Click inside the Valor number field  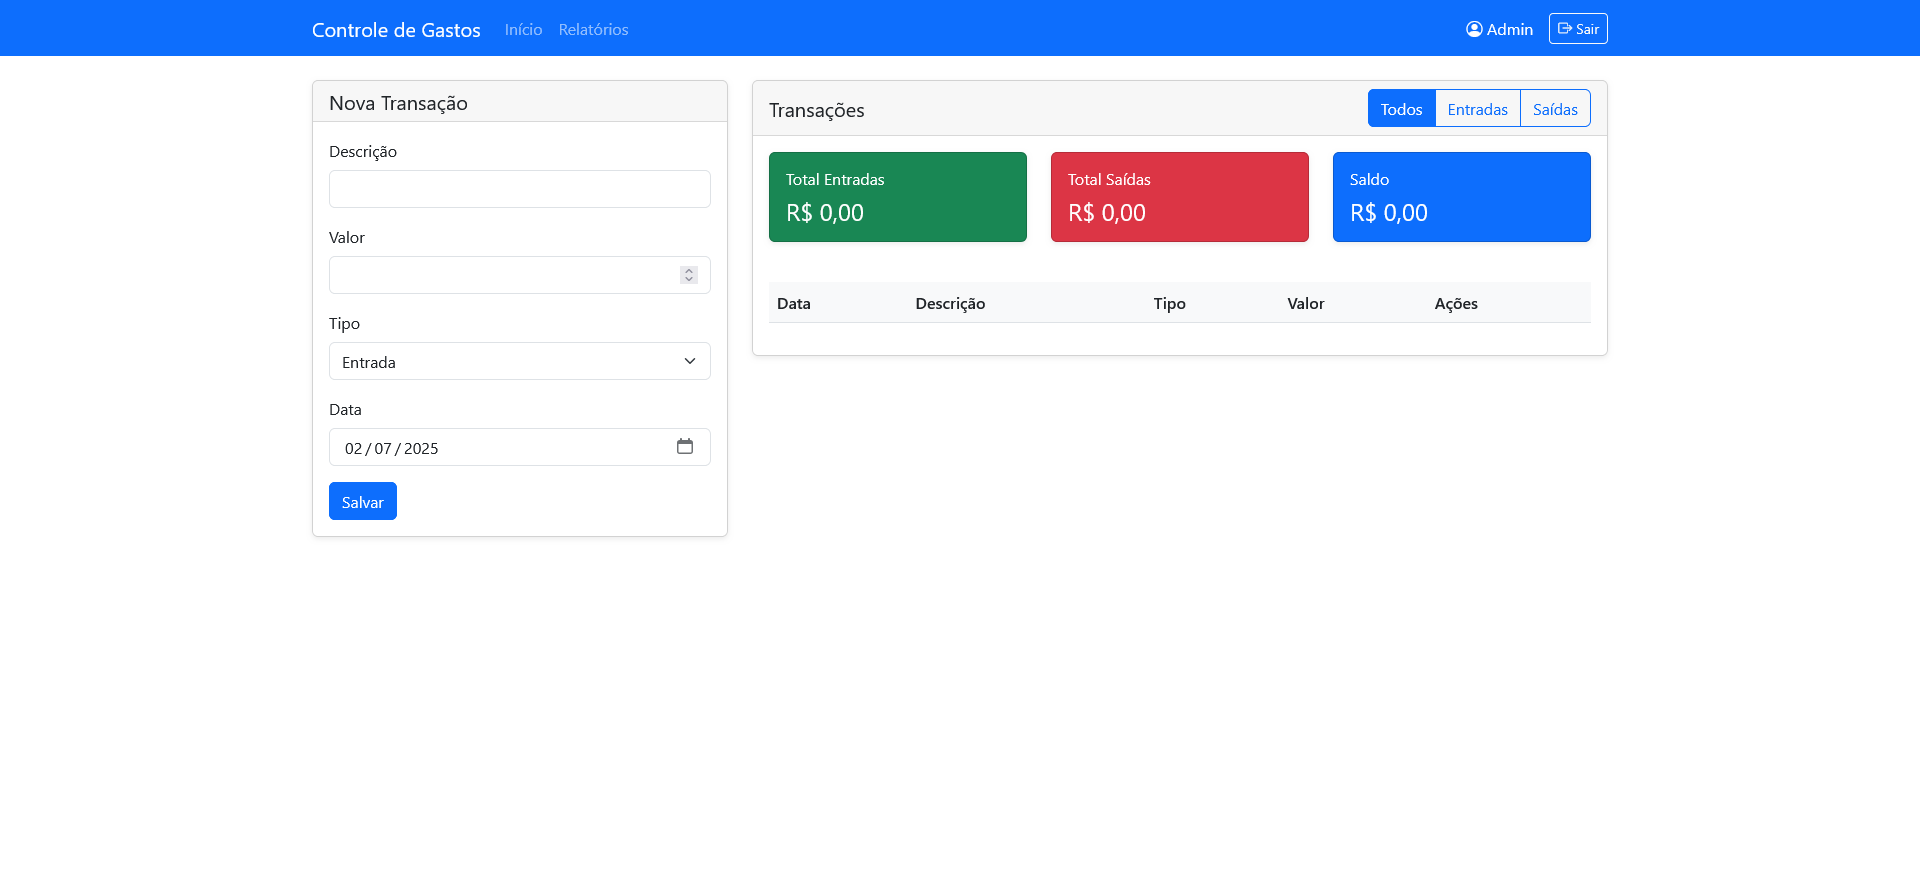[x=500, y=275]
